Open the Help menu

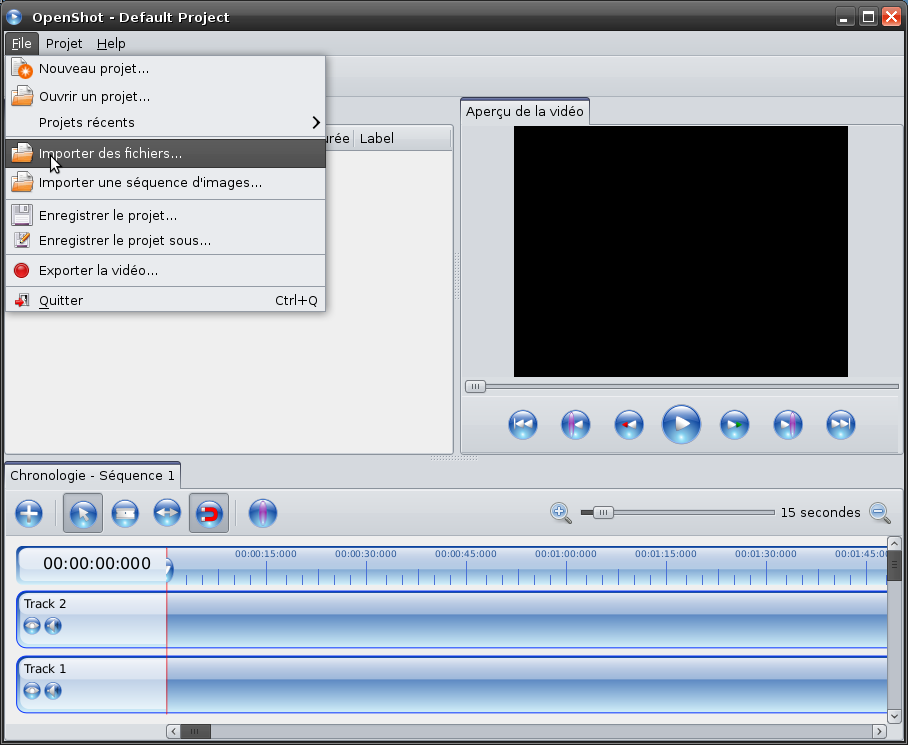pyautogui.click(x=111, y=44)
